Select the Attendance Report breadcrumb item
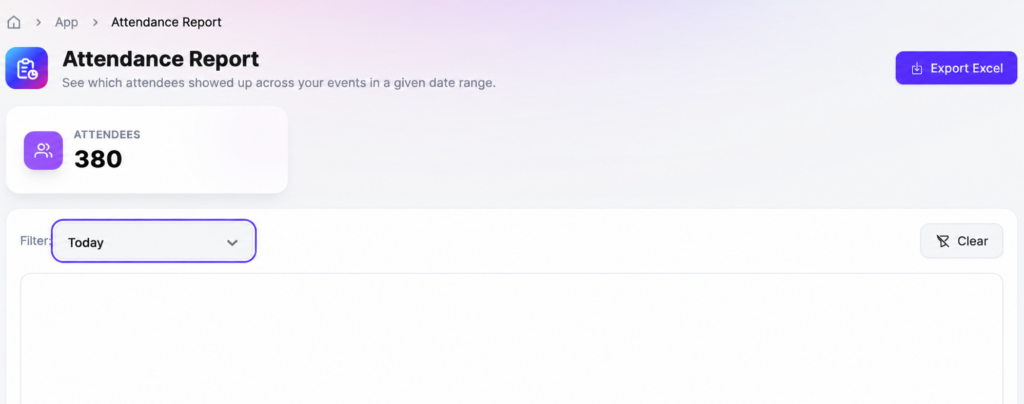Screen dimensions: 1024x404 click(x=166, y=22)
